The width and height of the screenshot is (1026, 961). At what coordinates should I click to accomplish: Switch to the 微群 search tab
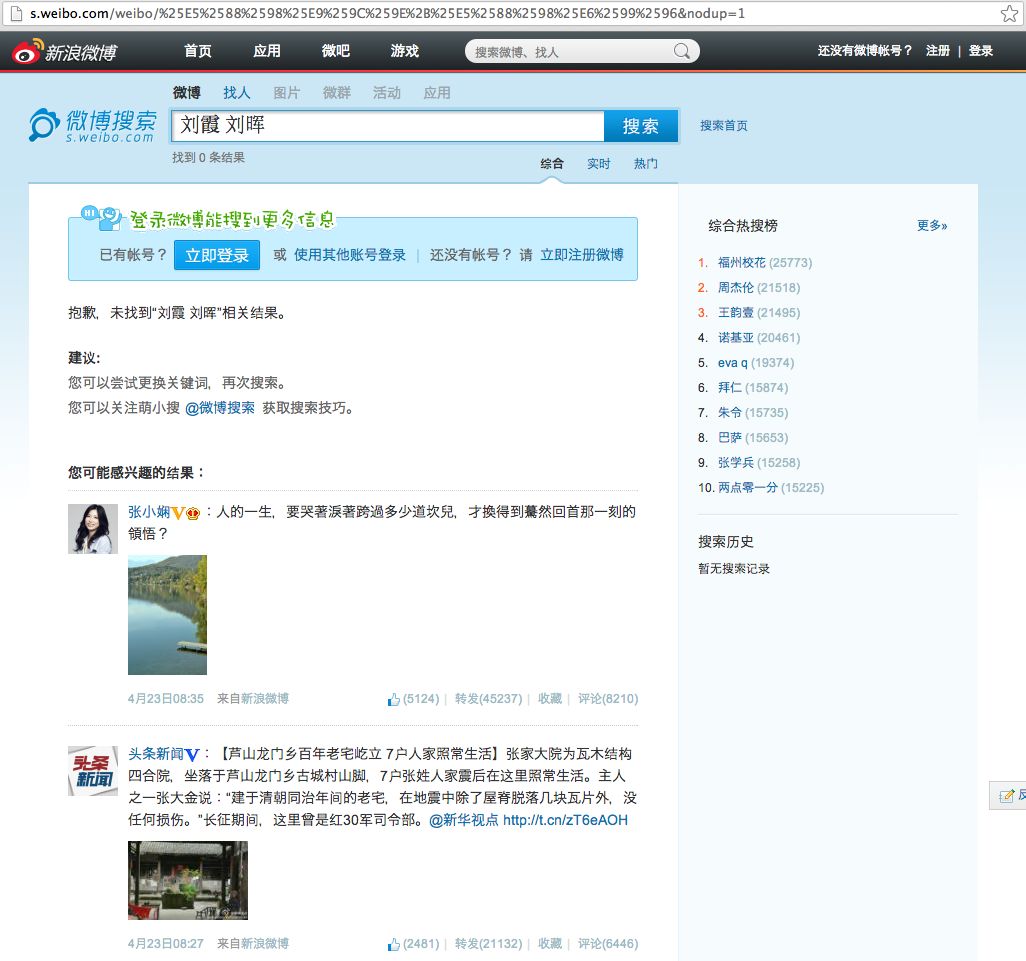click(x=337, y=92)
